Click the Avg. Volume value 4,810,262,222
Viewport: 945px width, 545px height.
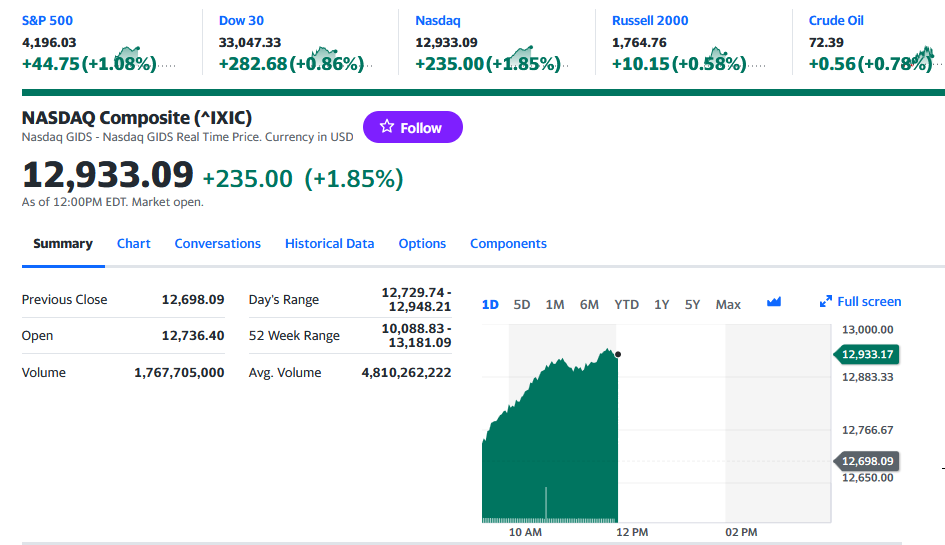(x=406, y=373)
